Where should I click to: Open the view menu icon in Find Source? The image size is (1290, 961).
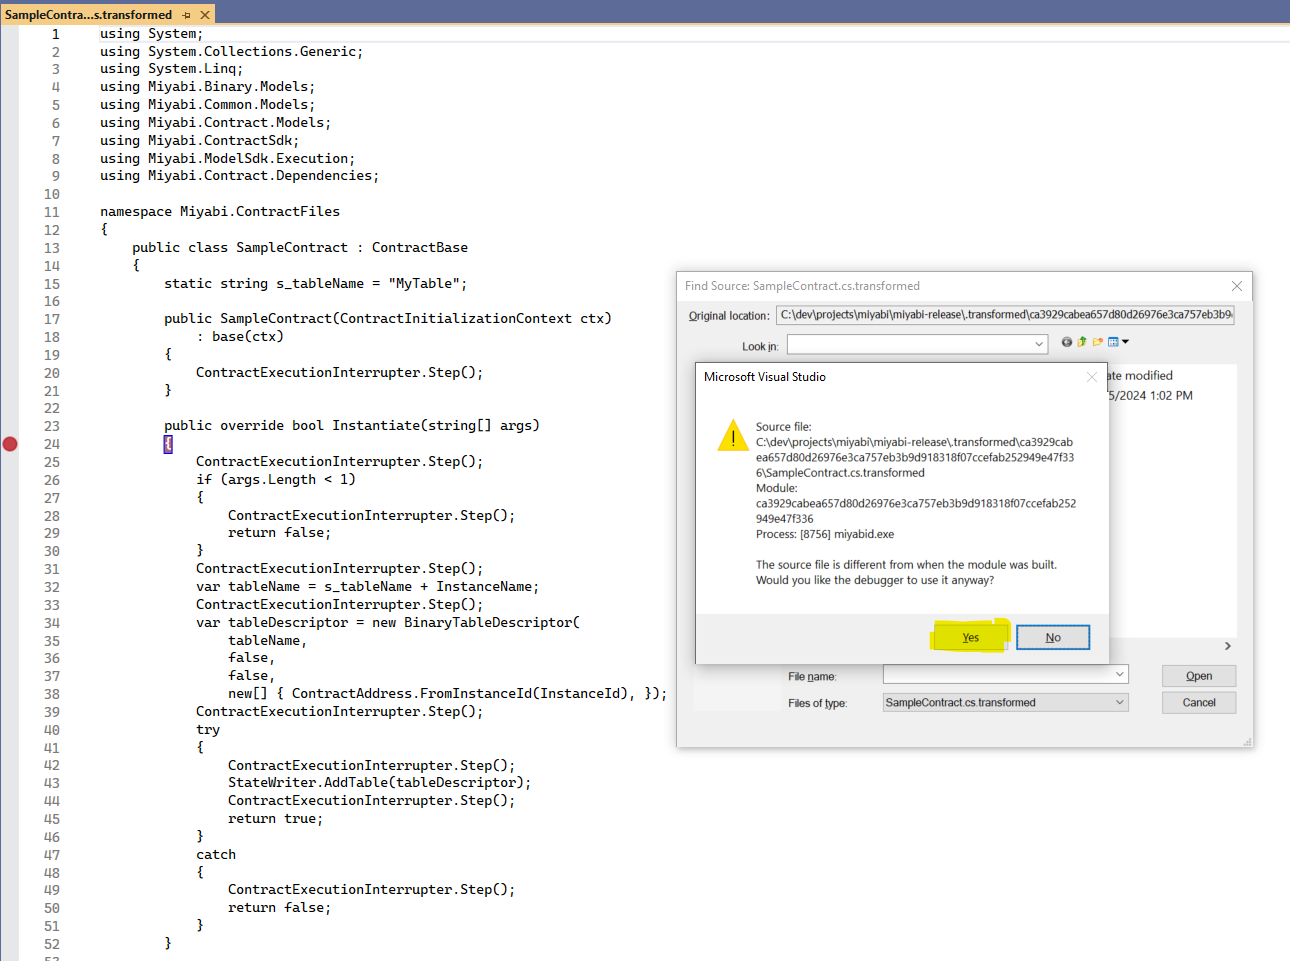tap(1118, 342)
